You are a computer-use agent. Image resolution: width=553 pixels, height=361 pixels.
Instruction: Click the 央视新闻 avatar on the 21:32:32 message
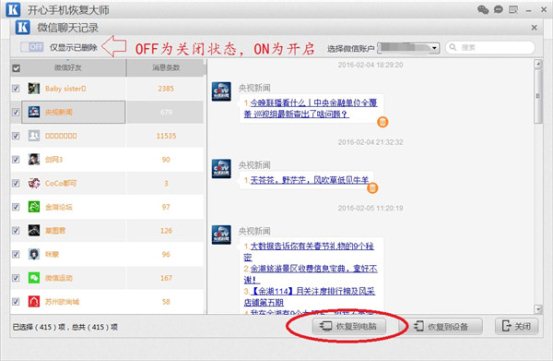tap(221, 169)
